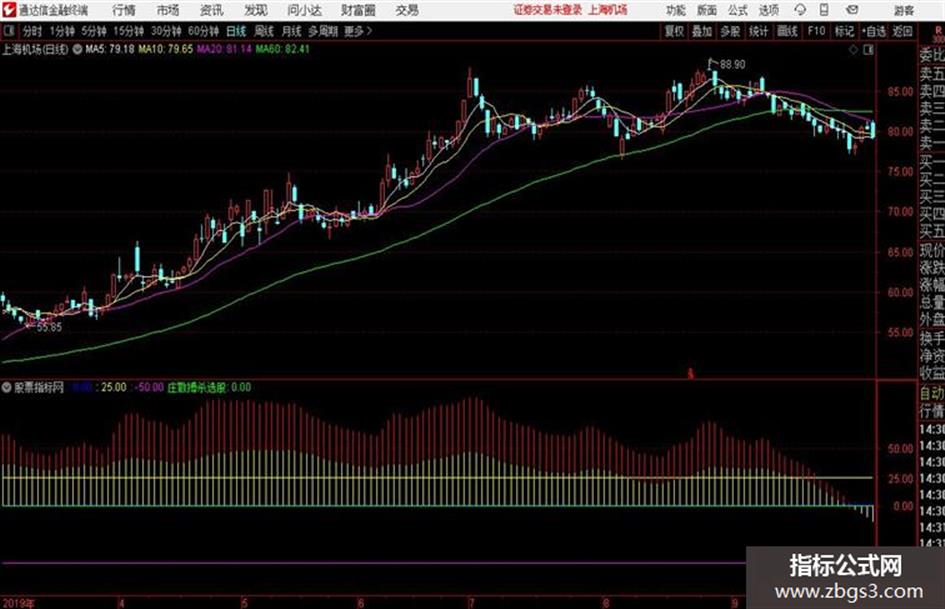Viewport: 945px width, 609px height.
Task: Open the 交易 menu
Action: click(x=407, y=10)
